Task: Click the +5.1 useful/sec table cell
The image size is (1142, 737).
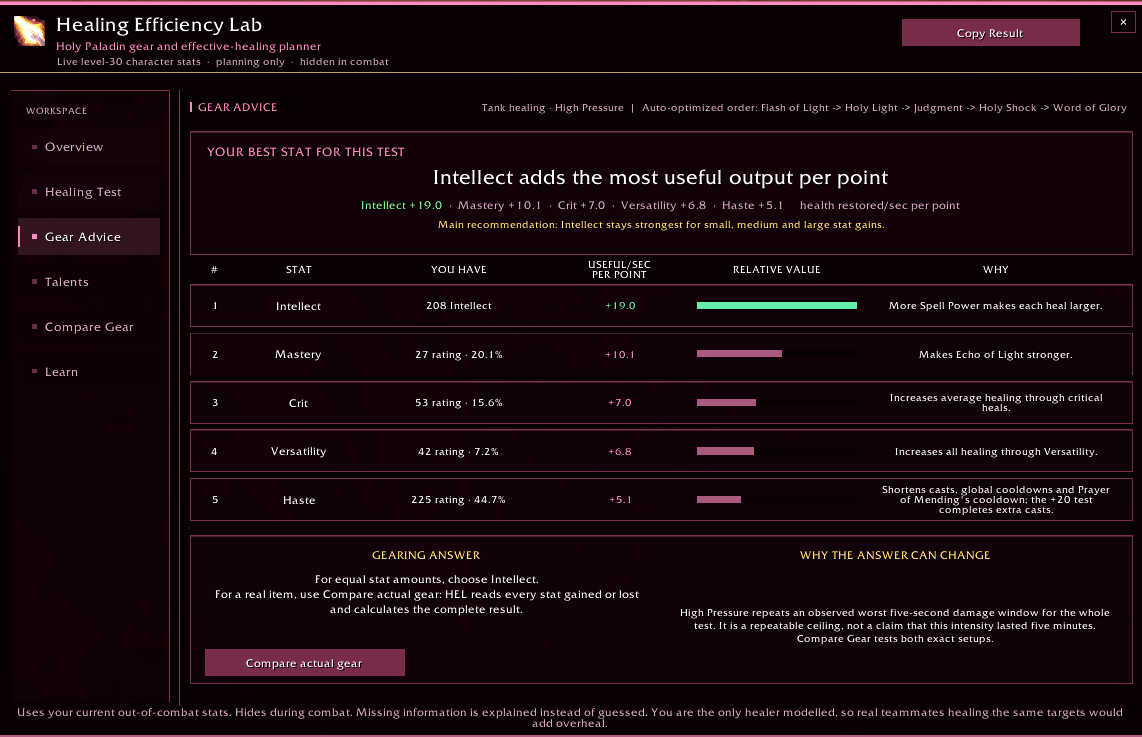Action: (x=620, y=500)
